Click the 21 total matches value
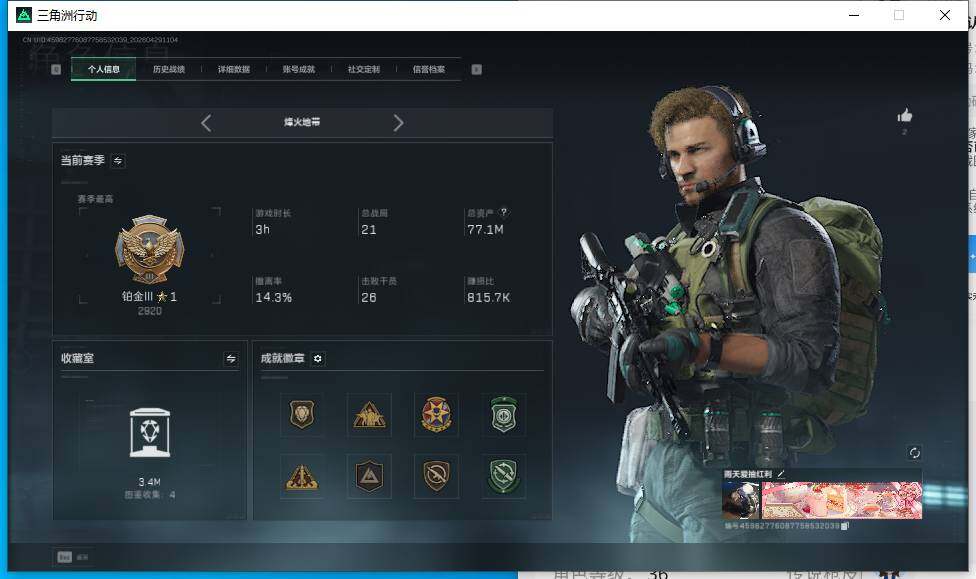Image resolution: width=976 pixels, height=579 pixels. pyautogui.click(x=369, y=230)
